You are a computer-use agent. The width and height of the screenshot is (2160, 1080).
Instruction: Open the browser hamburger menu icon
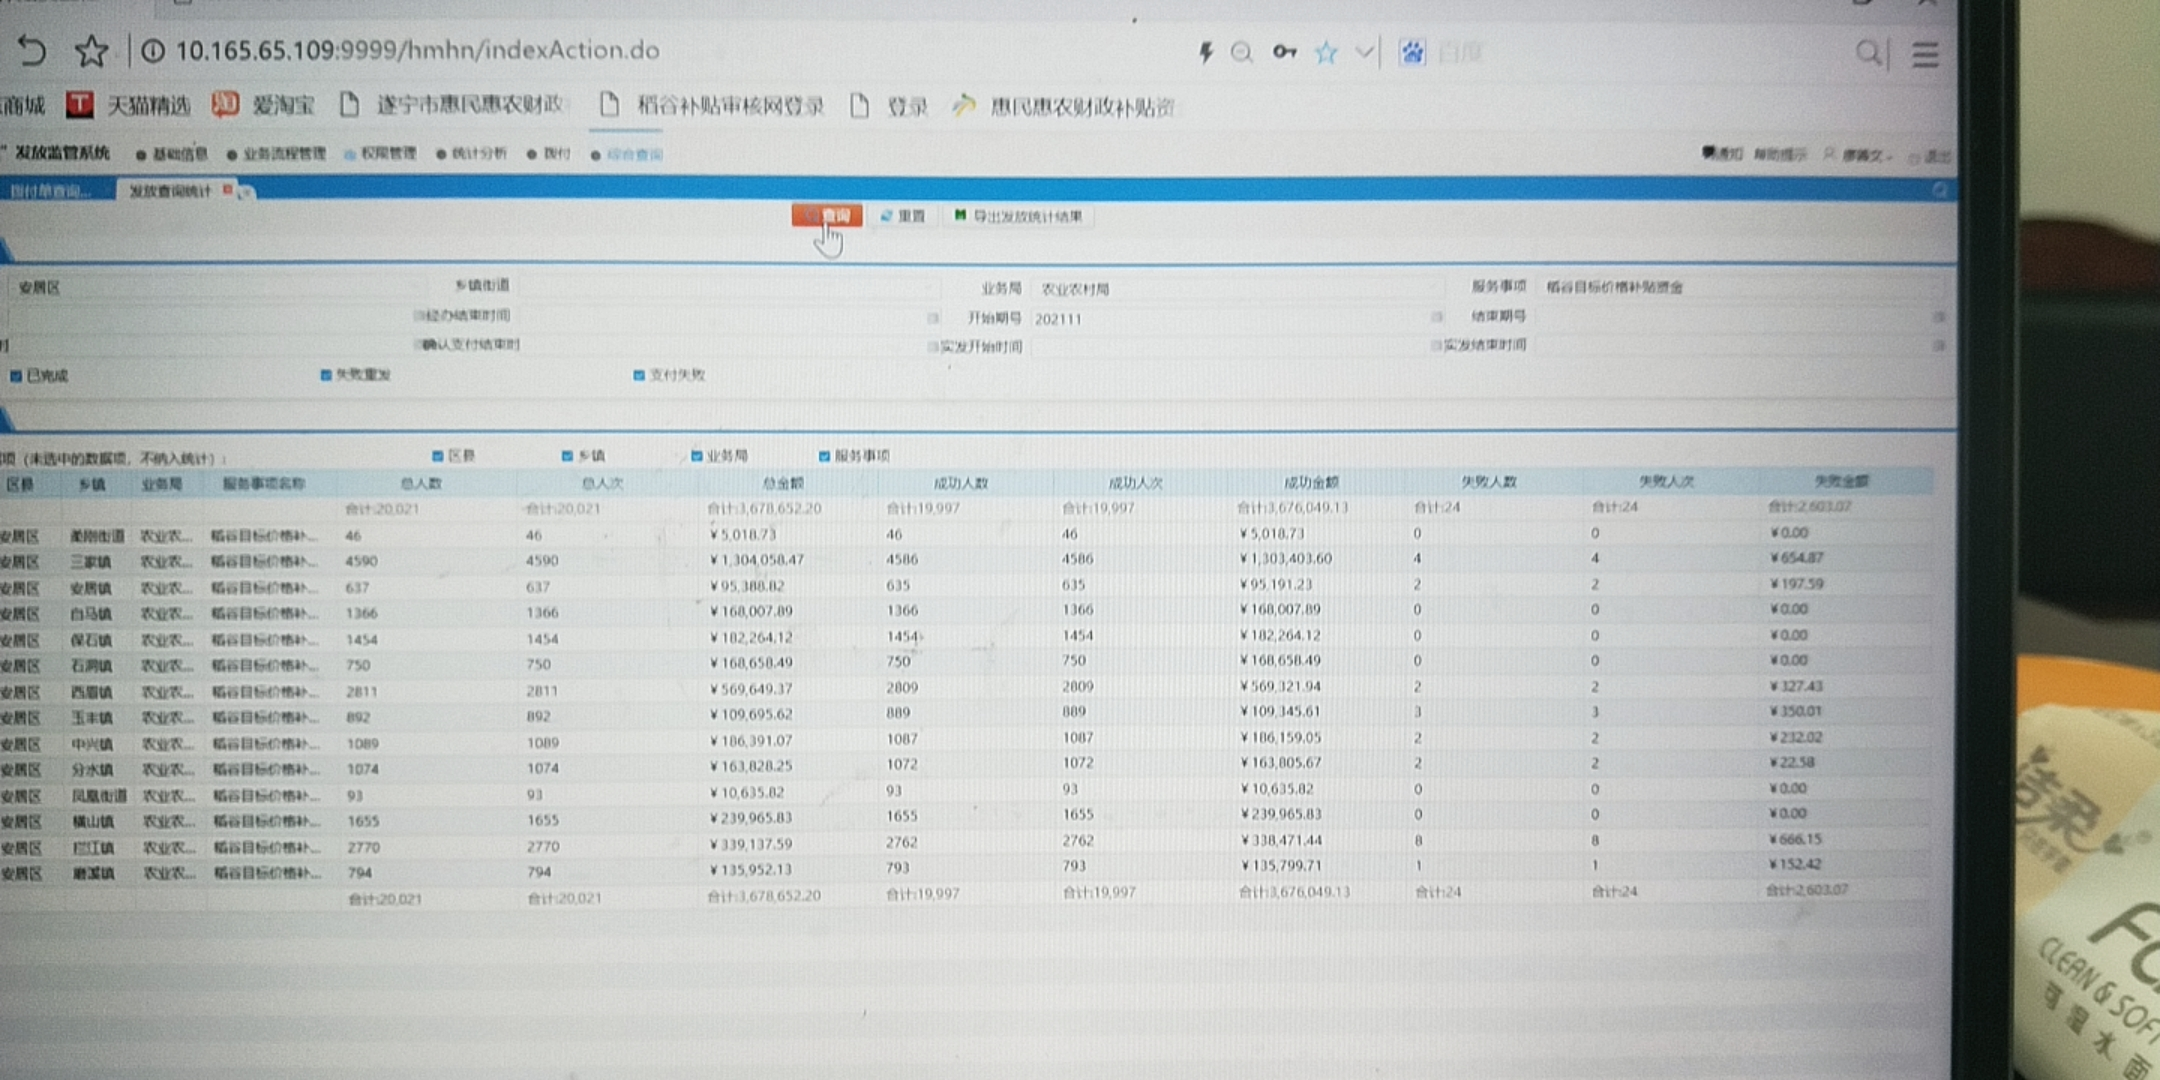click(1925, 54)
